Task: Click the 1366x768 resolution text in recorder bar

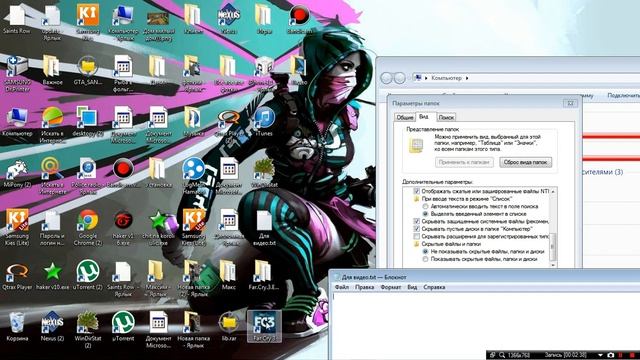Action: (x=519, y=355)
